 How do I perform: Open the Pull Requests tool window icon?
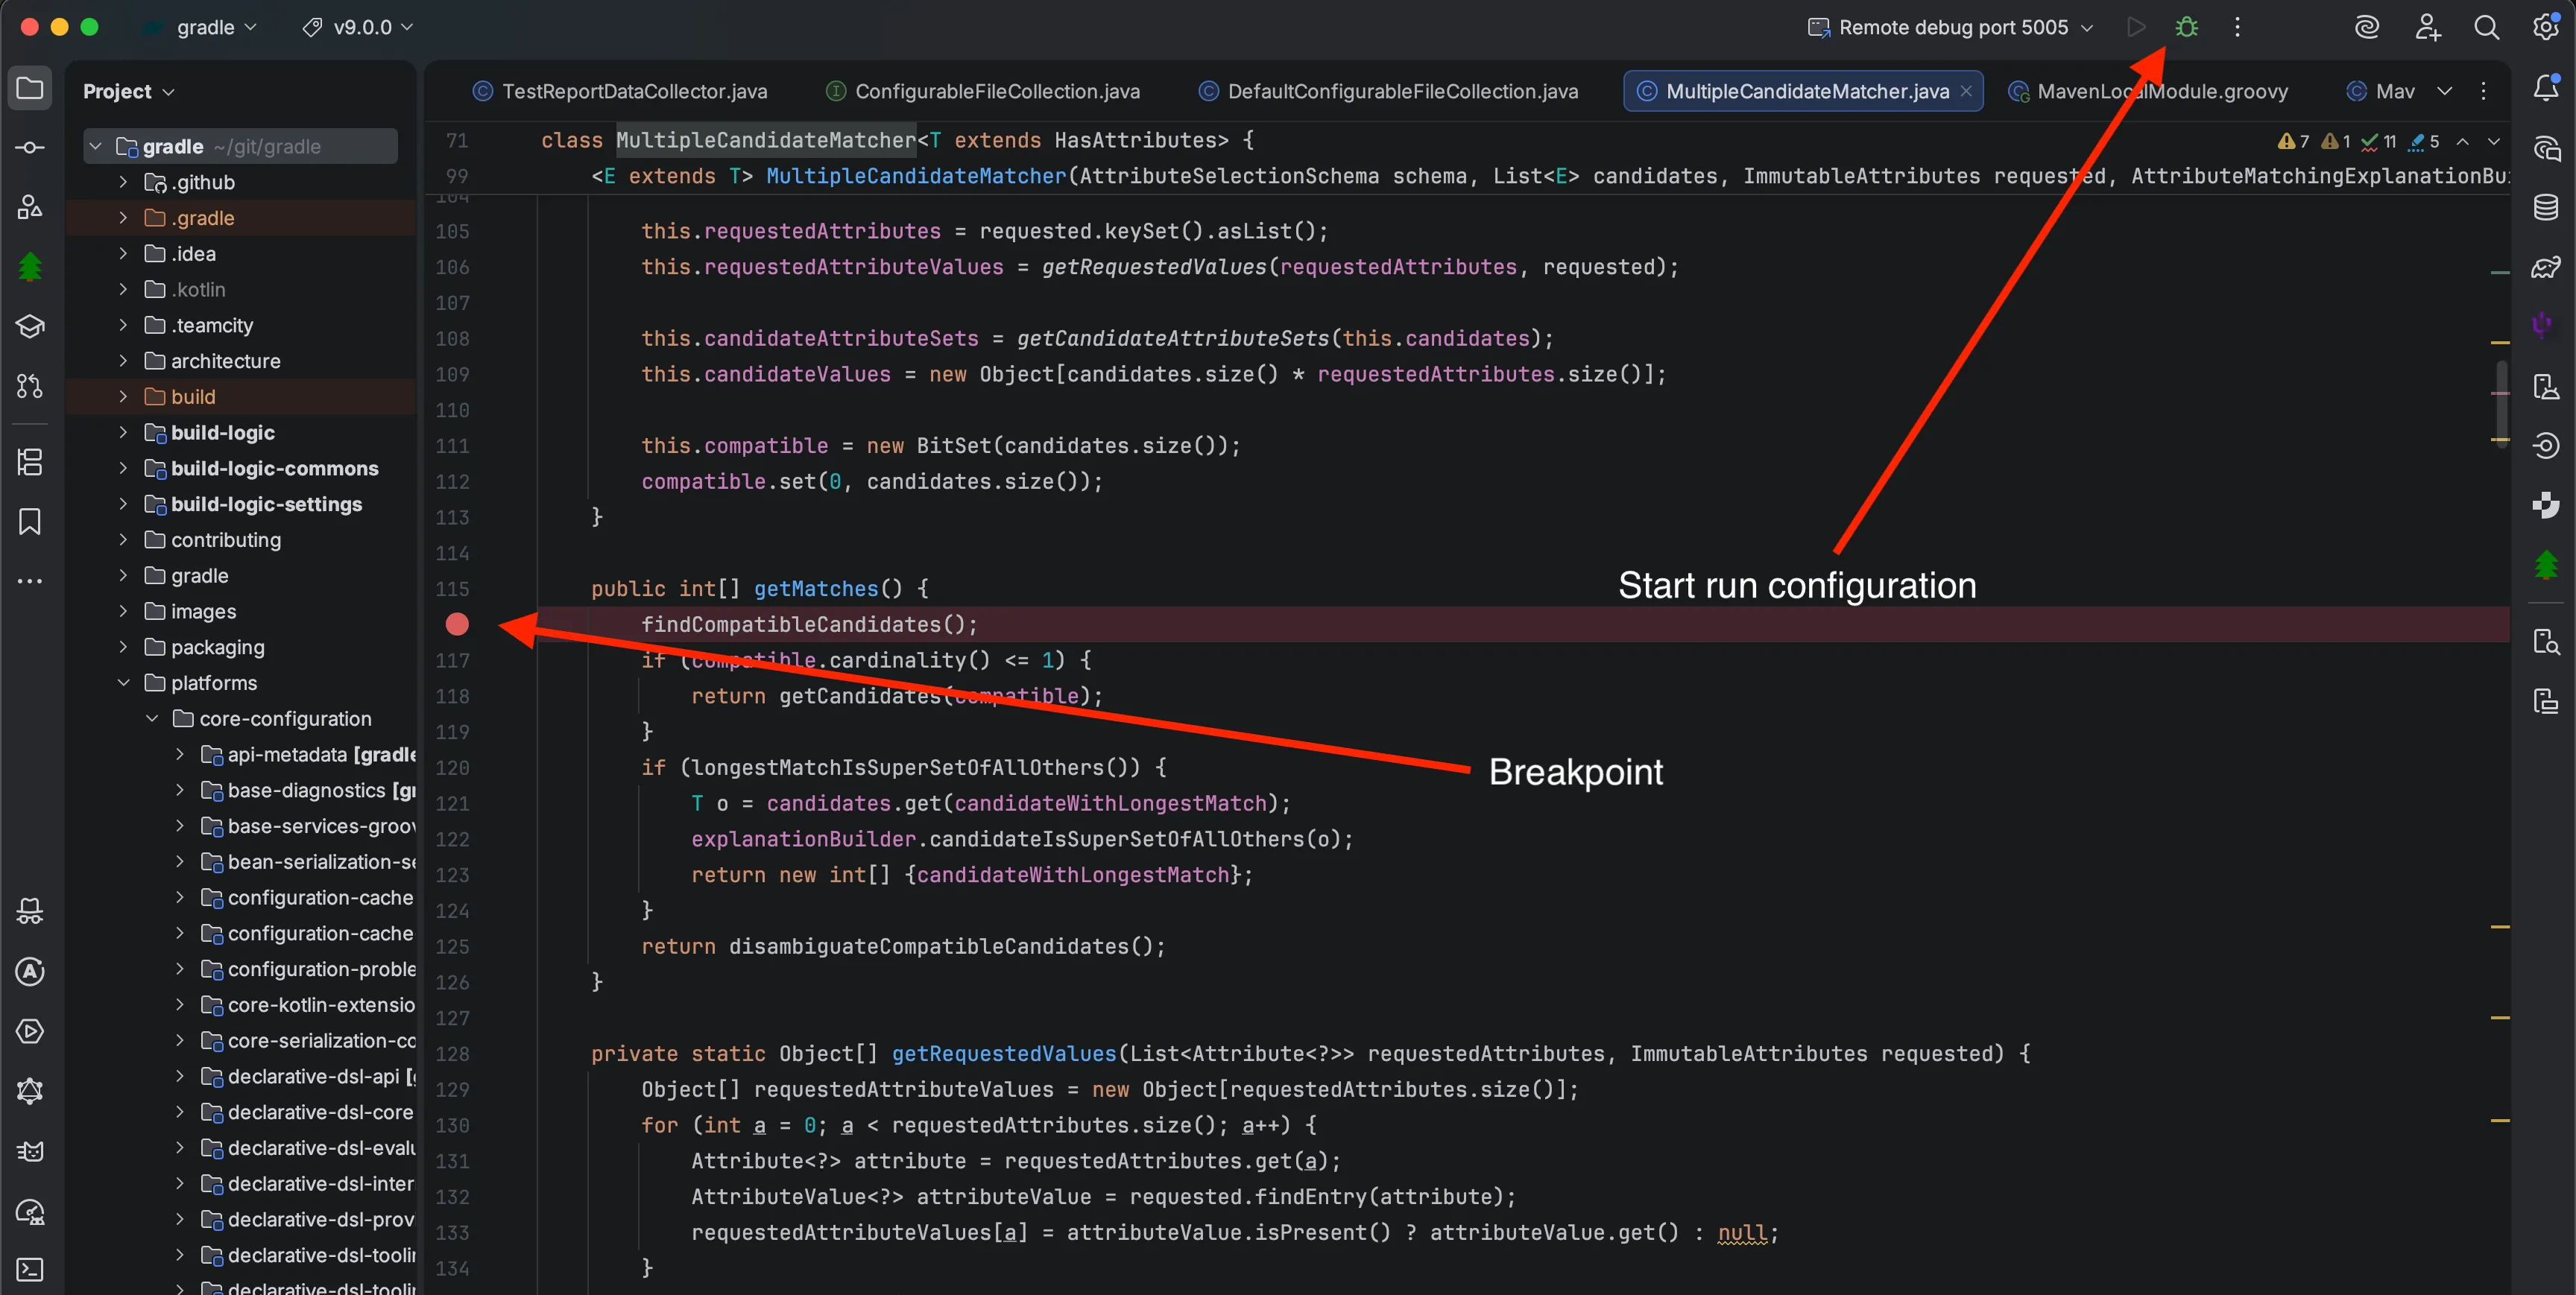click(x=30, y=386)
